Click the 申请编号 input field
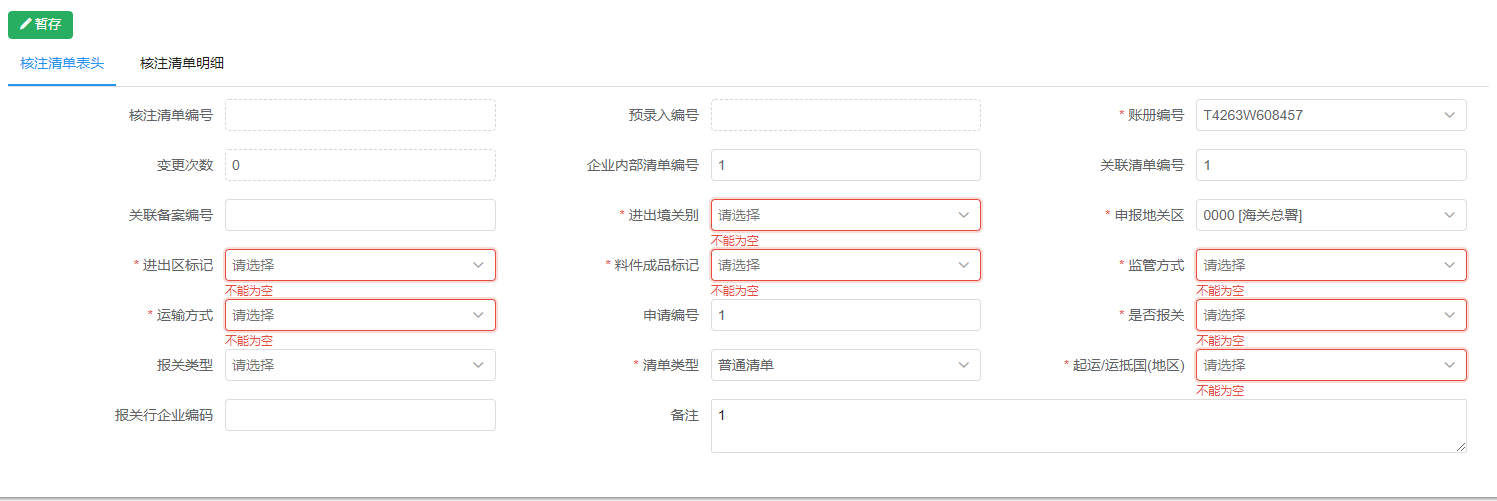 (x=846, y=315)
